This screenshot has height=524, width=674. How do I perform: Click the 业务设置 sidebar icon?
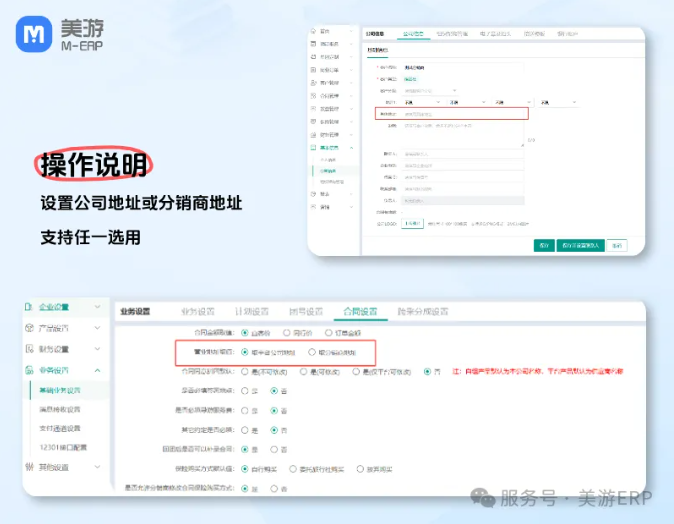pos(30,370)
